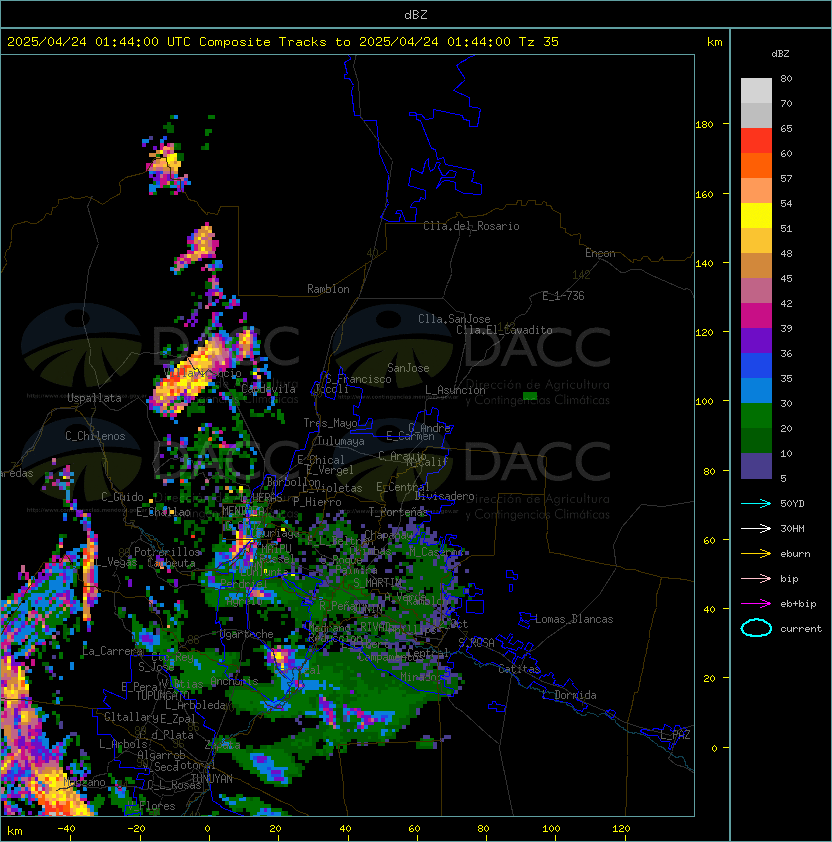Click the red 65 dBZ legend swatch
Screen dimensions: 832x842
point(756,141)
